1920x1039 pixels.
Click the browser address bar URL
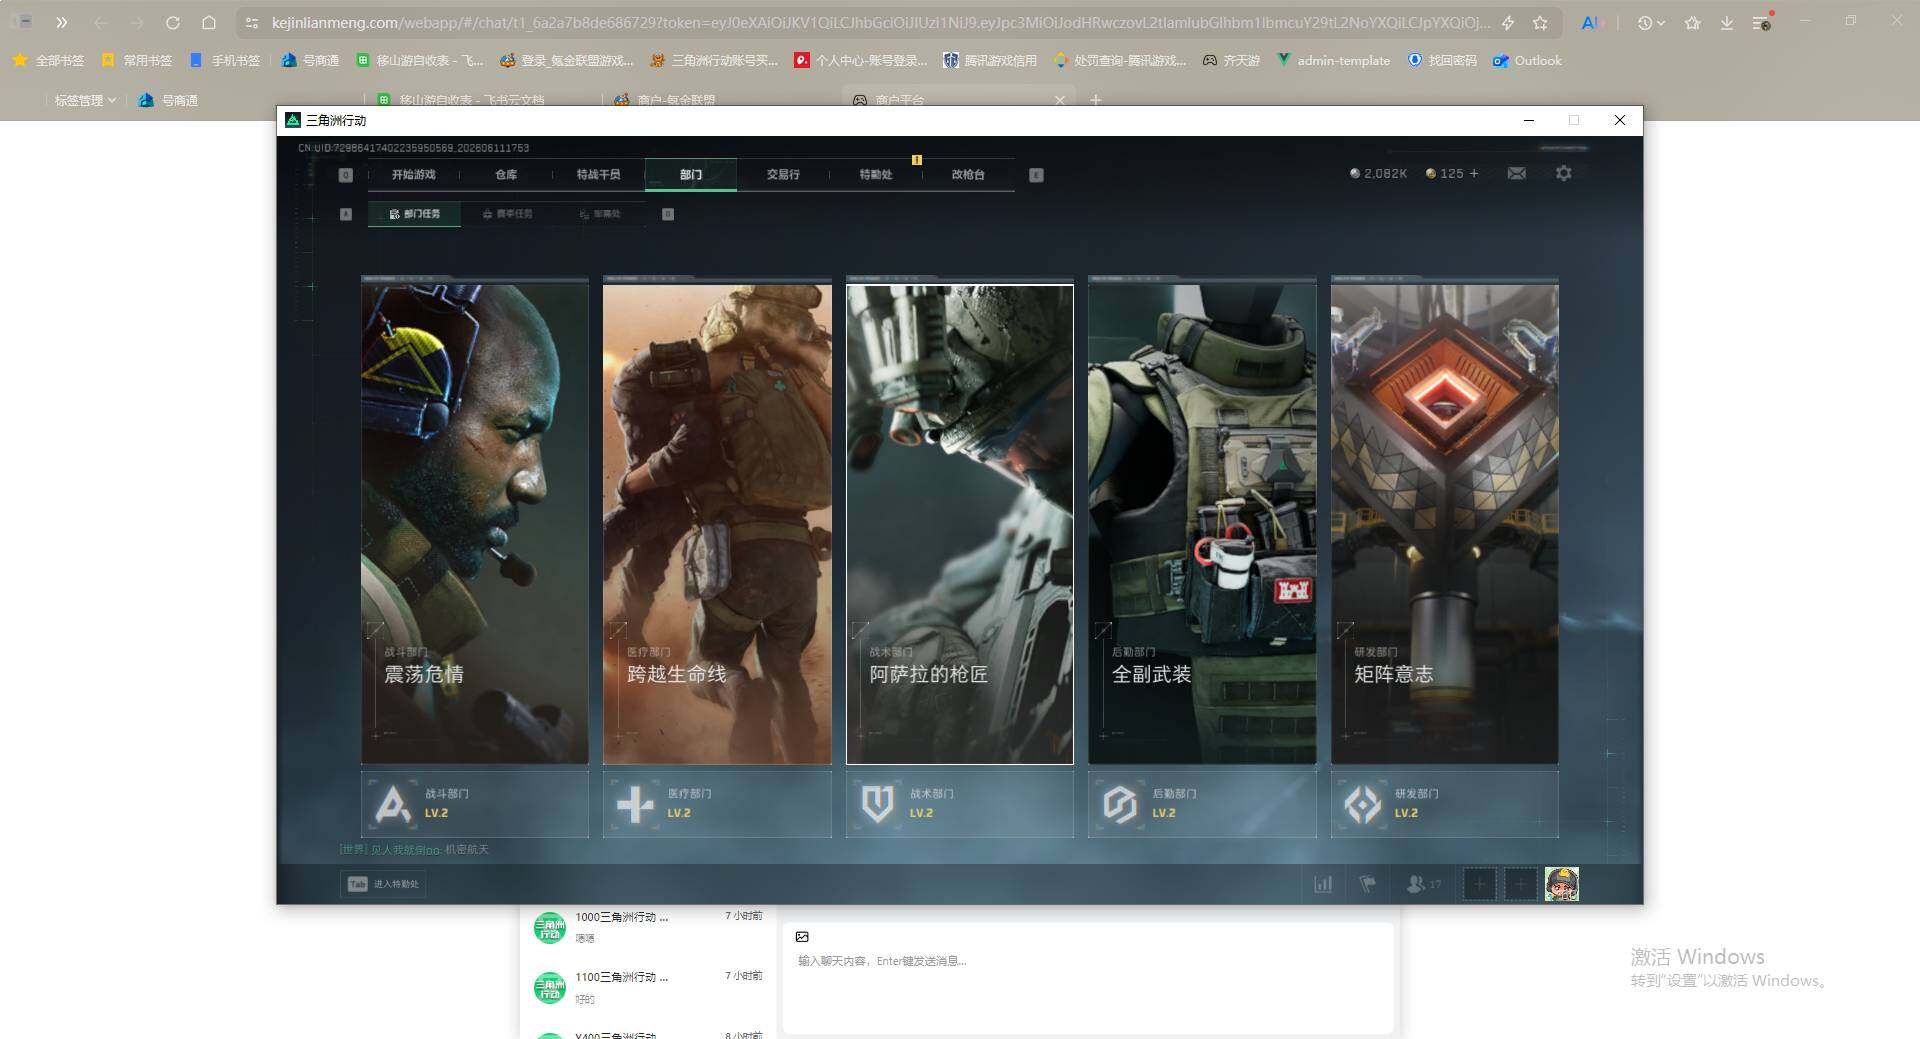[x=880, y=22]
